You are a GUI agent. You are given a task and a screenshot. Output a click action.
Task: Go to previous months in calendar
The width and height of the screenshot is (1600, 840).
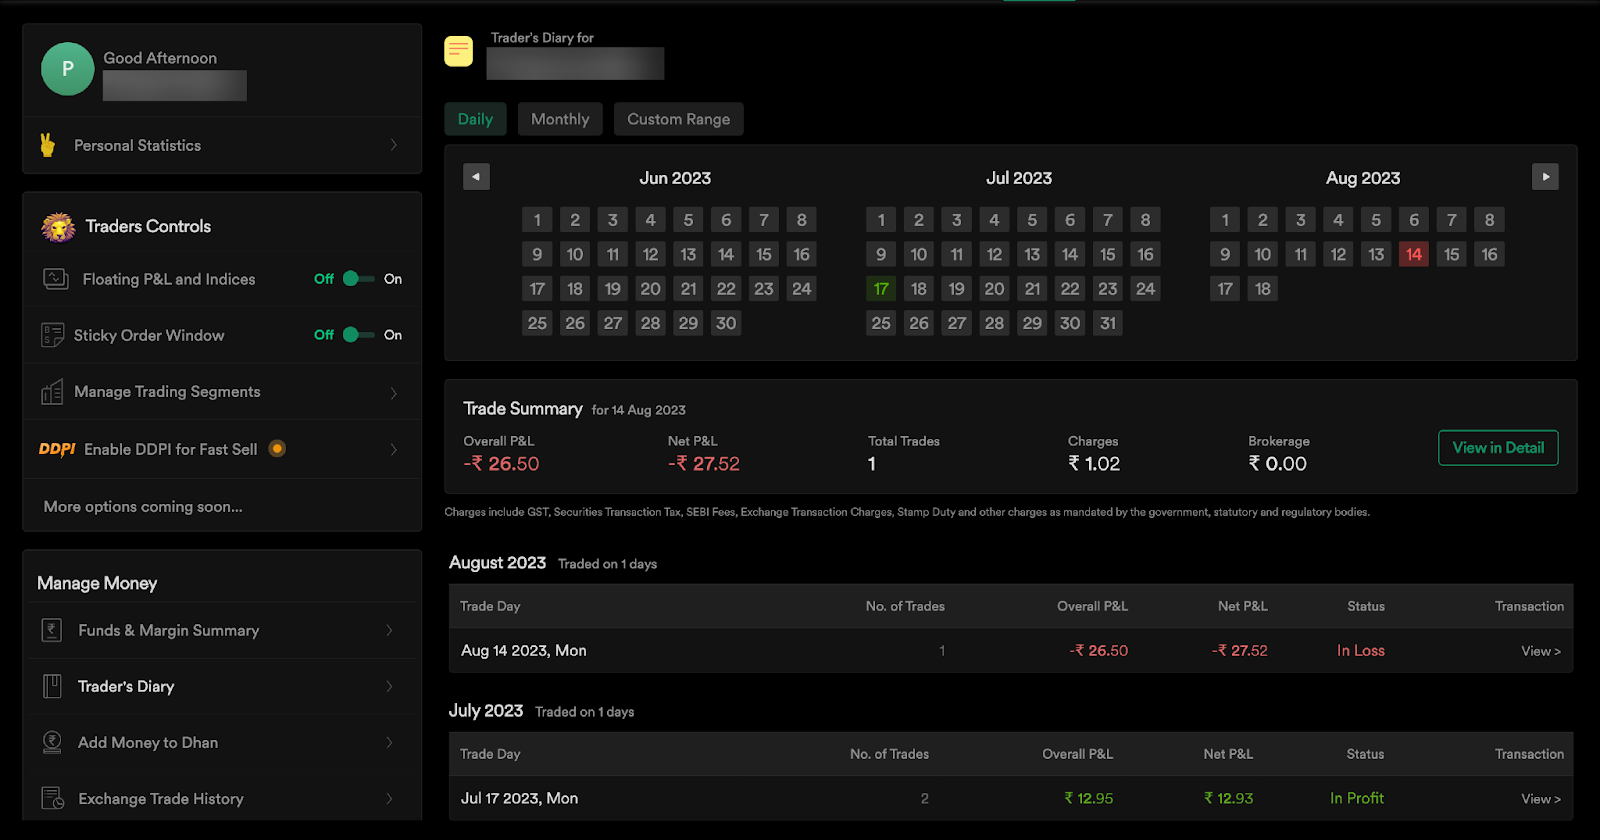(476, 177)
